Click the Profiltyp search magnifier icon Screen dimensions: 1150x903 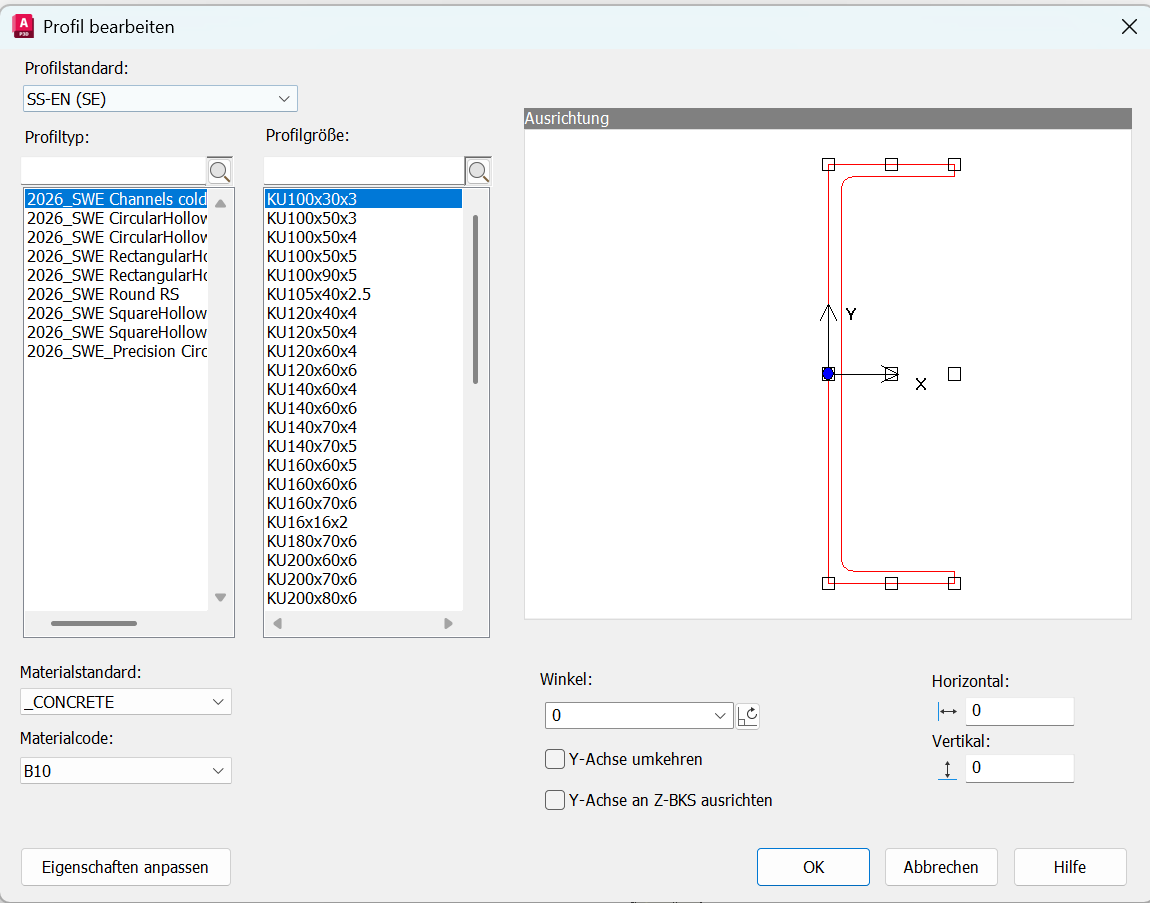coord(220,170)
